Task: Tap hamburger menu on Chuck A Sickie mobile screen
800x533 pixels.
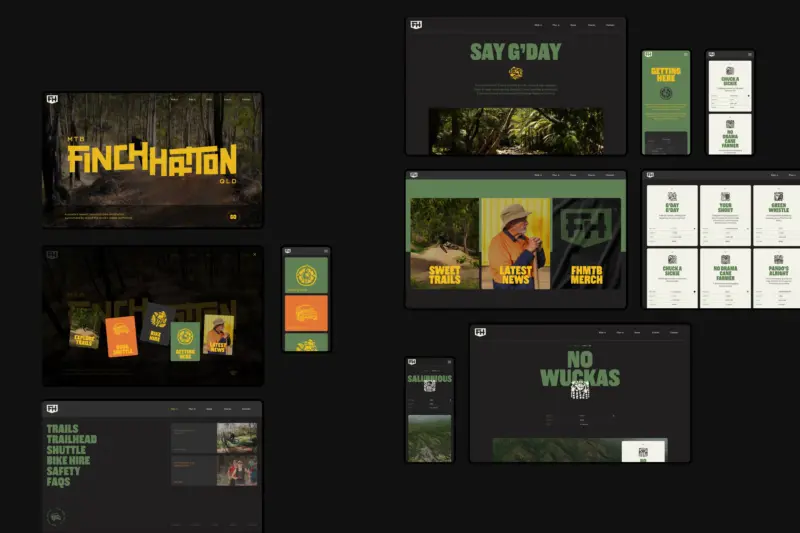Action: pos(749,54)
